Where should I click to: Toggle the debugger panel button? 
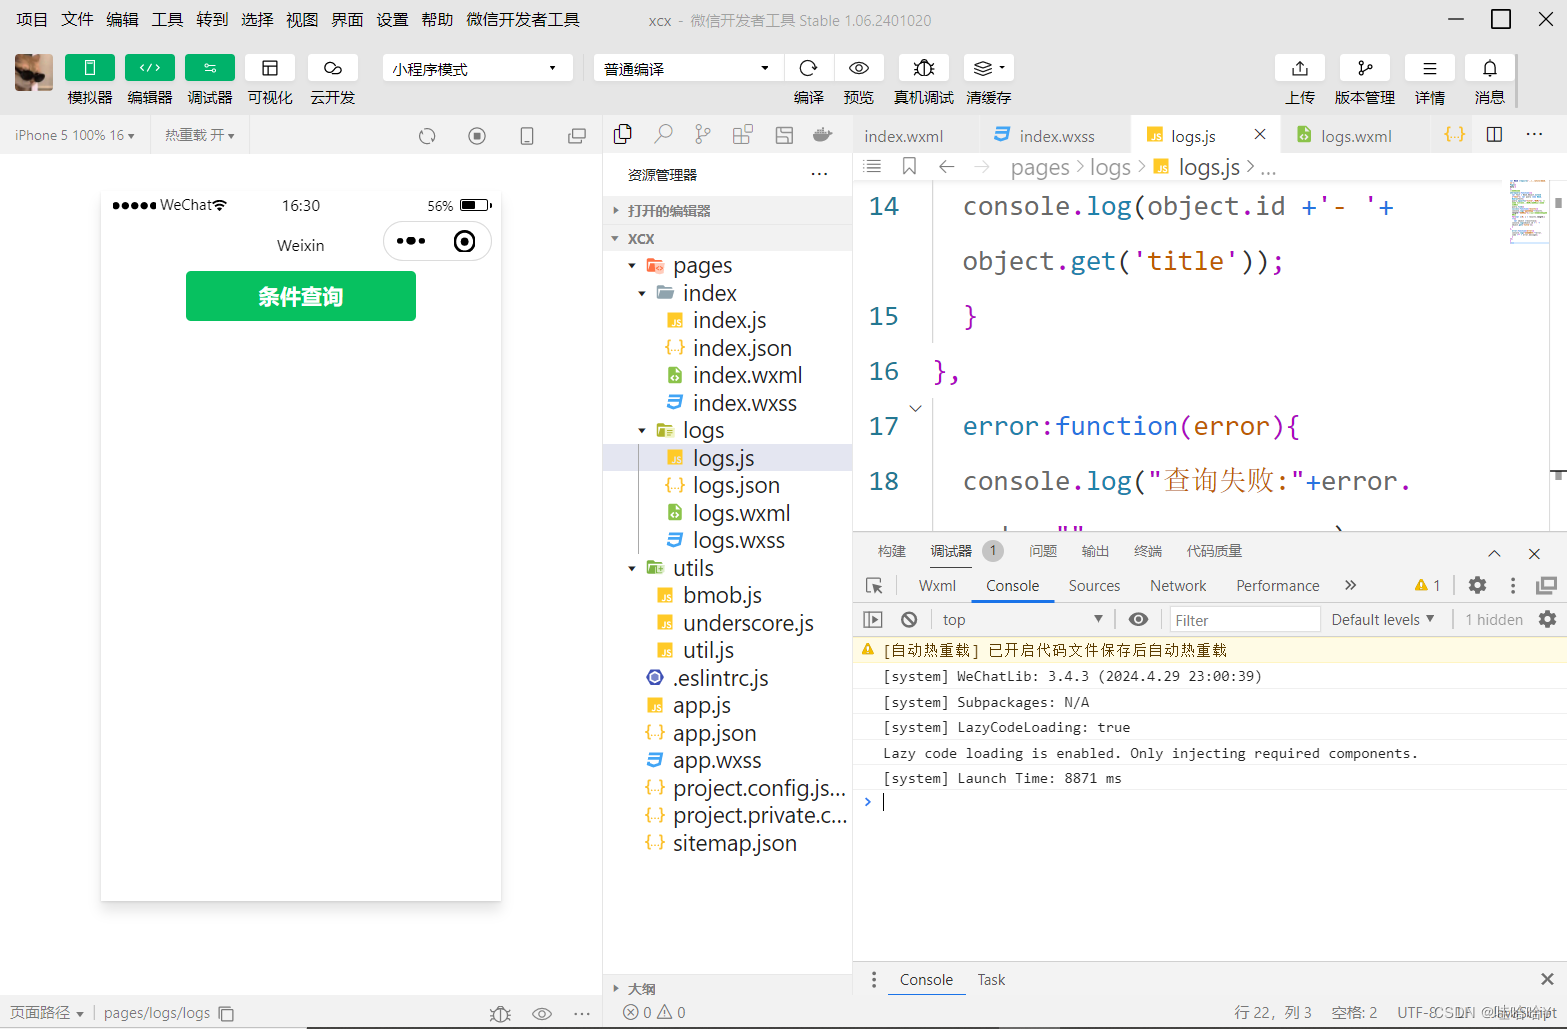point(210,68)
